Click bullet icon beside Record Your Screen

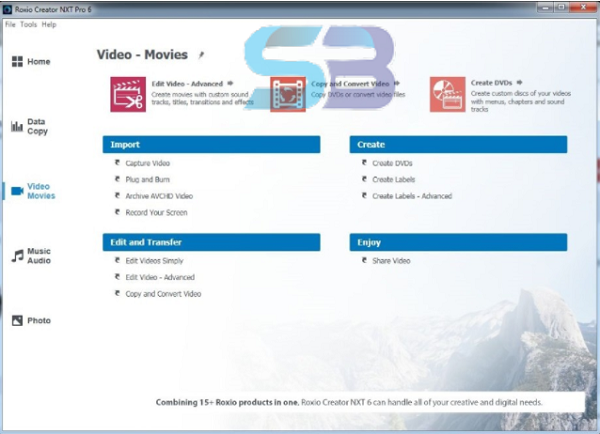pyautogui.click(x=117, y=212)
